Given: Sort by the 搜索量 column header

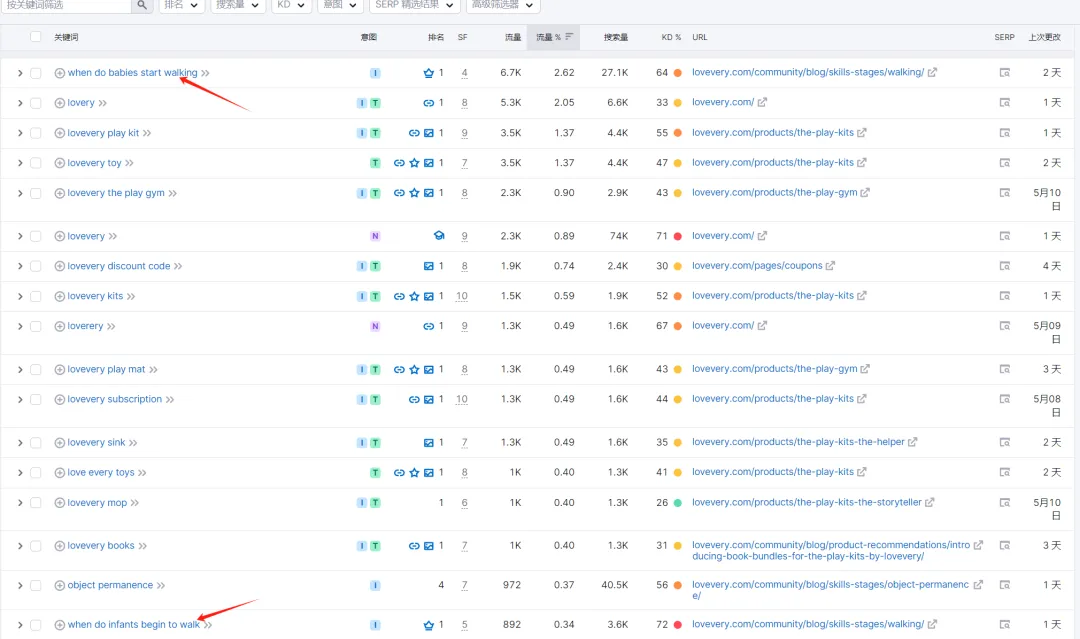Looking at the screenshot, I should click(x=616, y=37).
